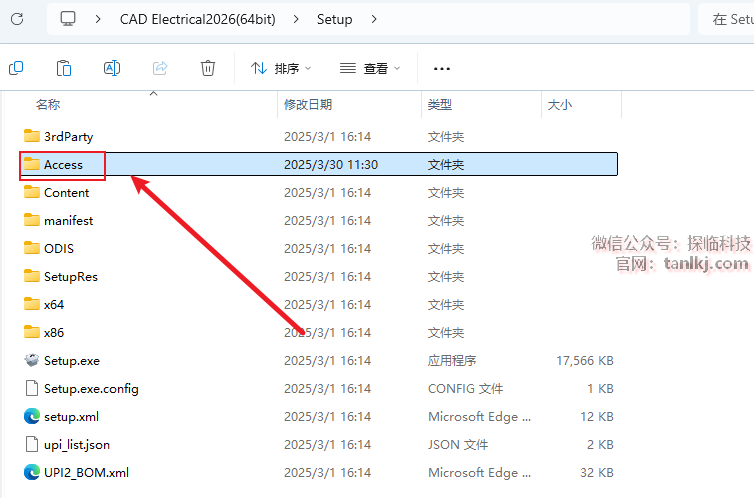This screenshot has height=498, width=754.
Task: Select the 3rdParty folder icon
Action: (x=32, y=136)
